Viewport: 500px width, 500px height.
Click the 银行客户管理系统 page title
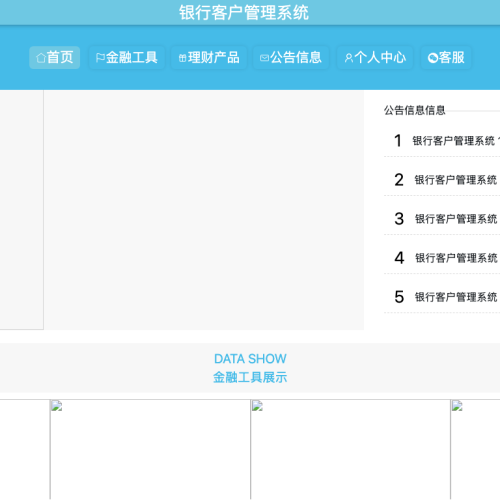[244, 13]
